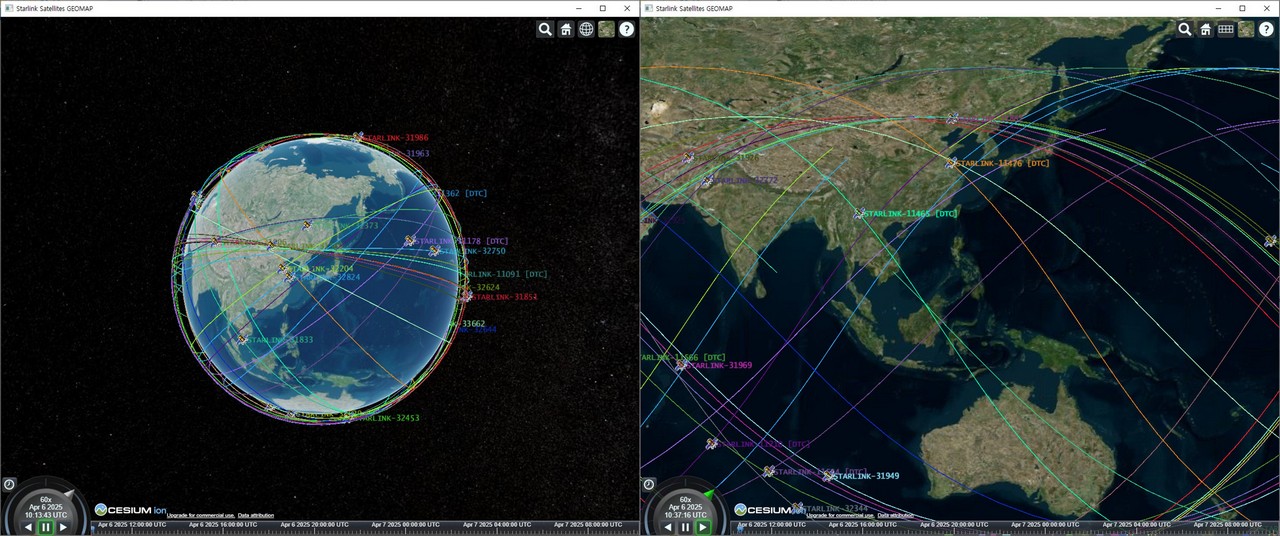Select the STARLINK-32750 satellite on the globe

435,251
